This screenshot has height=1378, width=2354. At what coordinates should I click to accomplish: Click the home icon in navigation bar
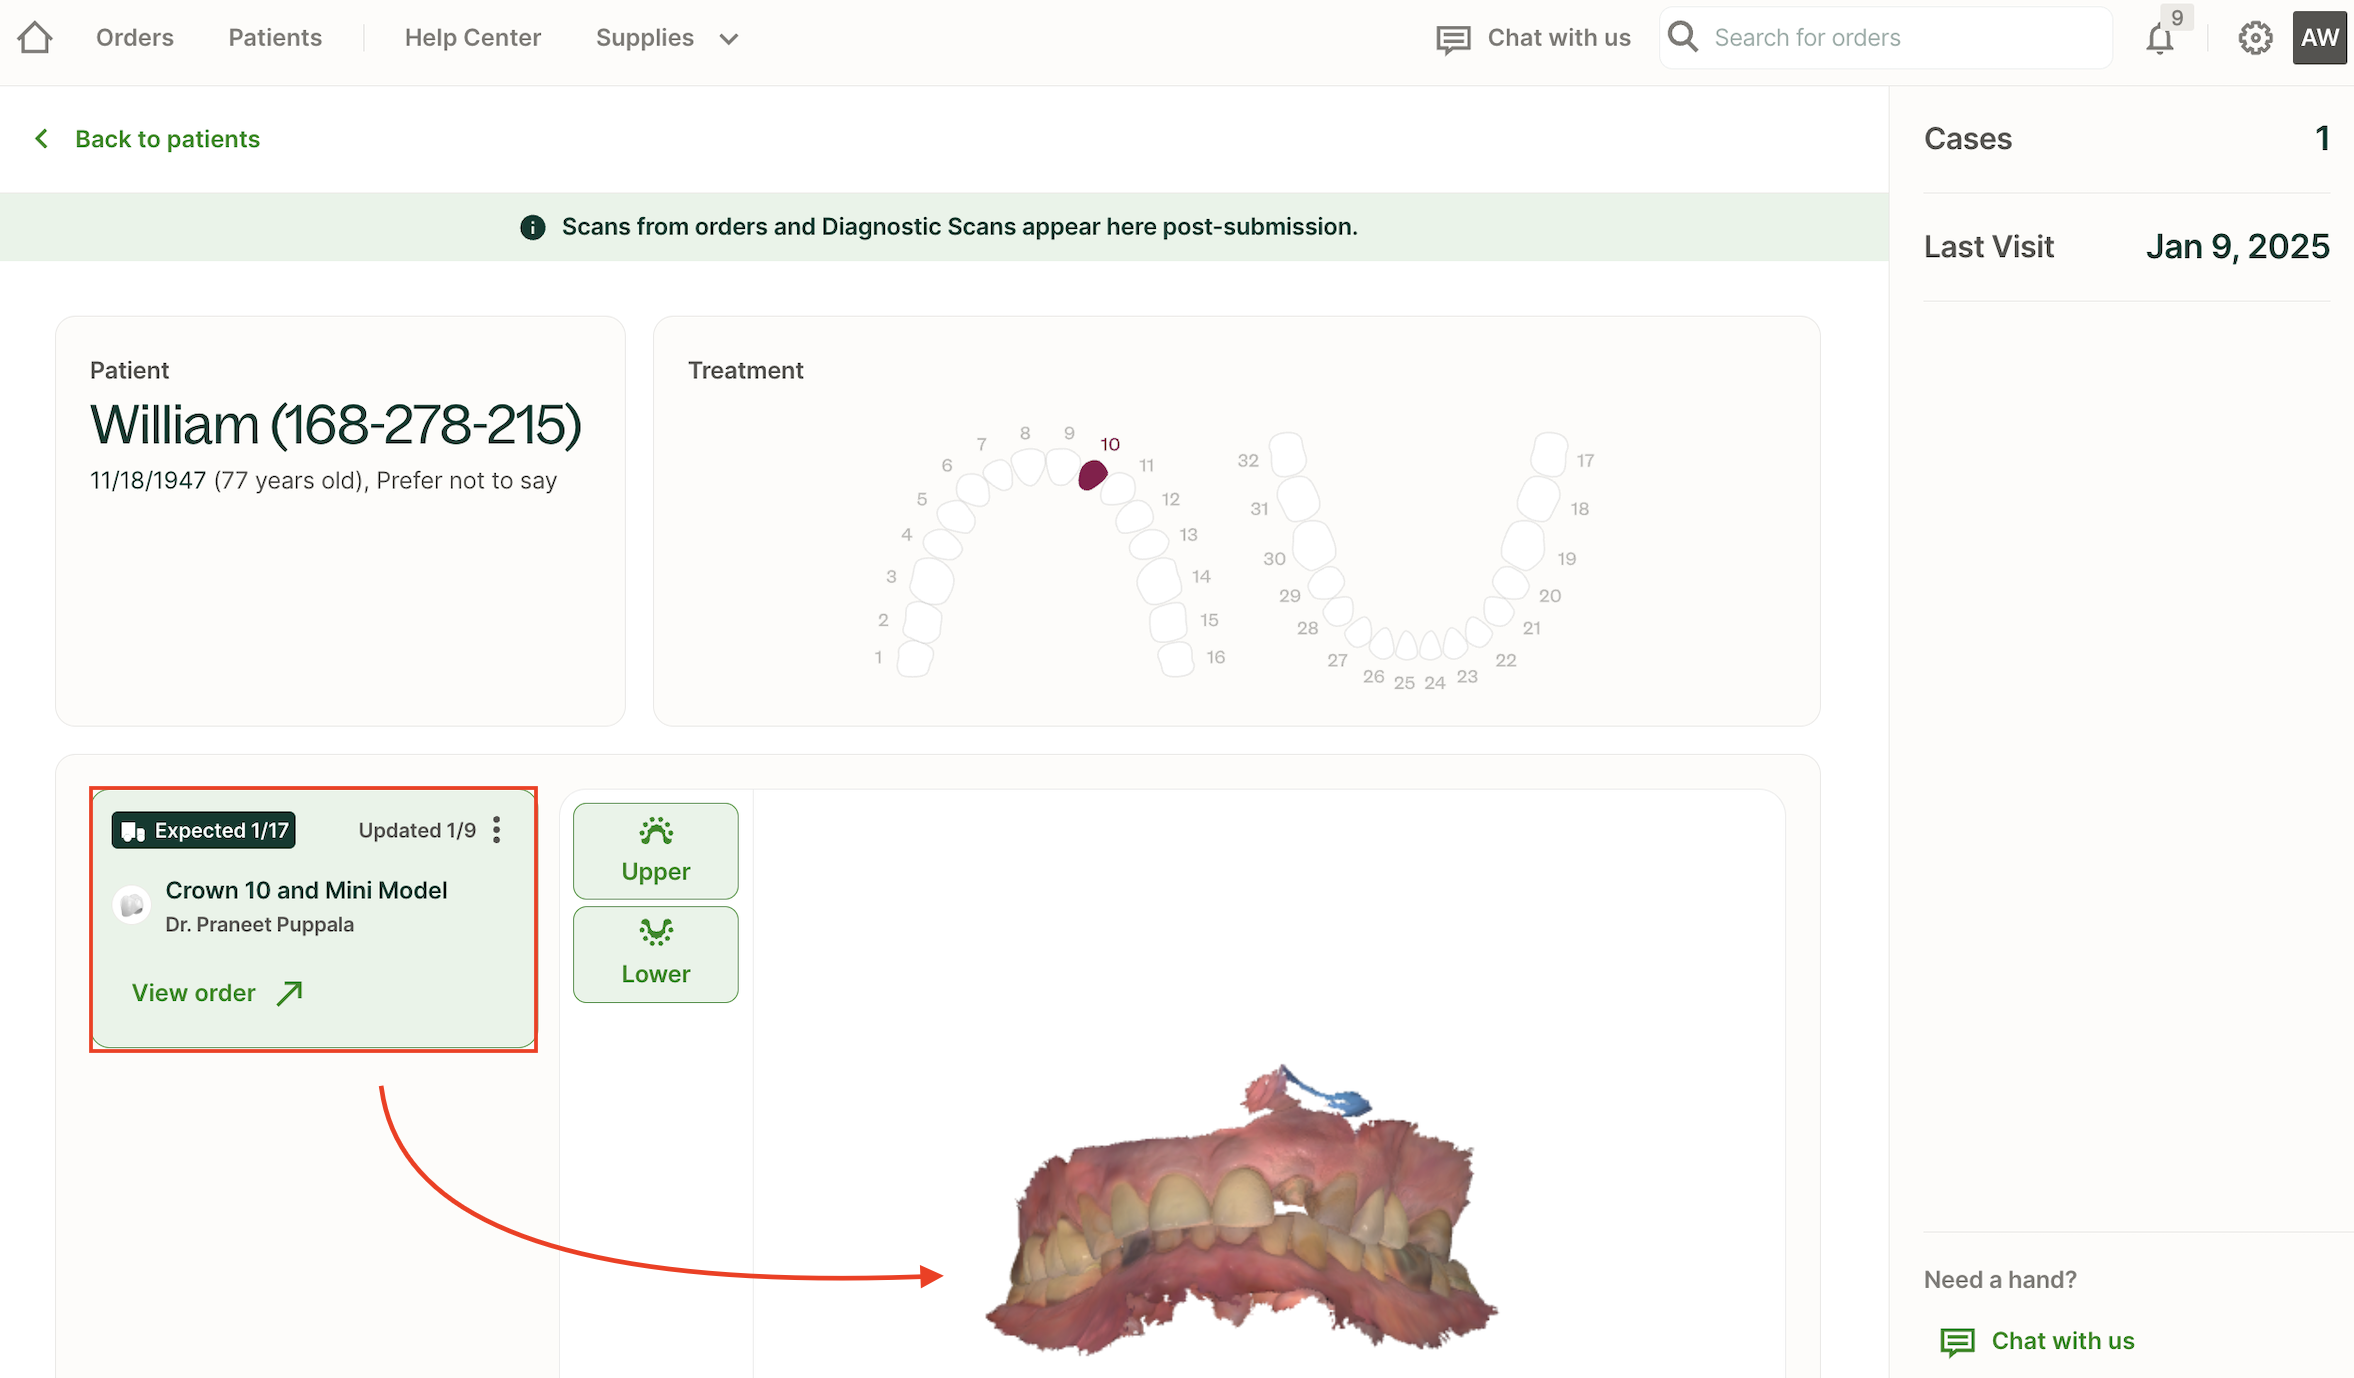[35, 38]
